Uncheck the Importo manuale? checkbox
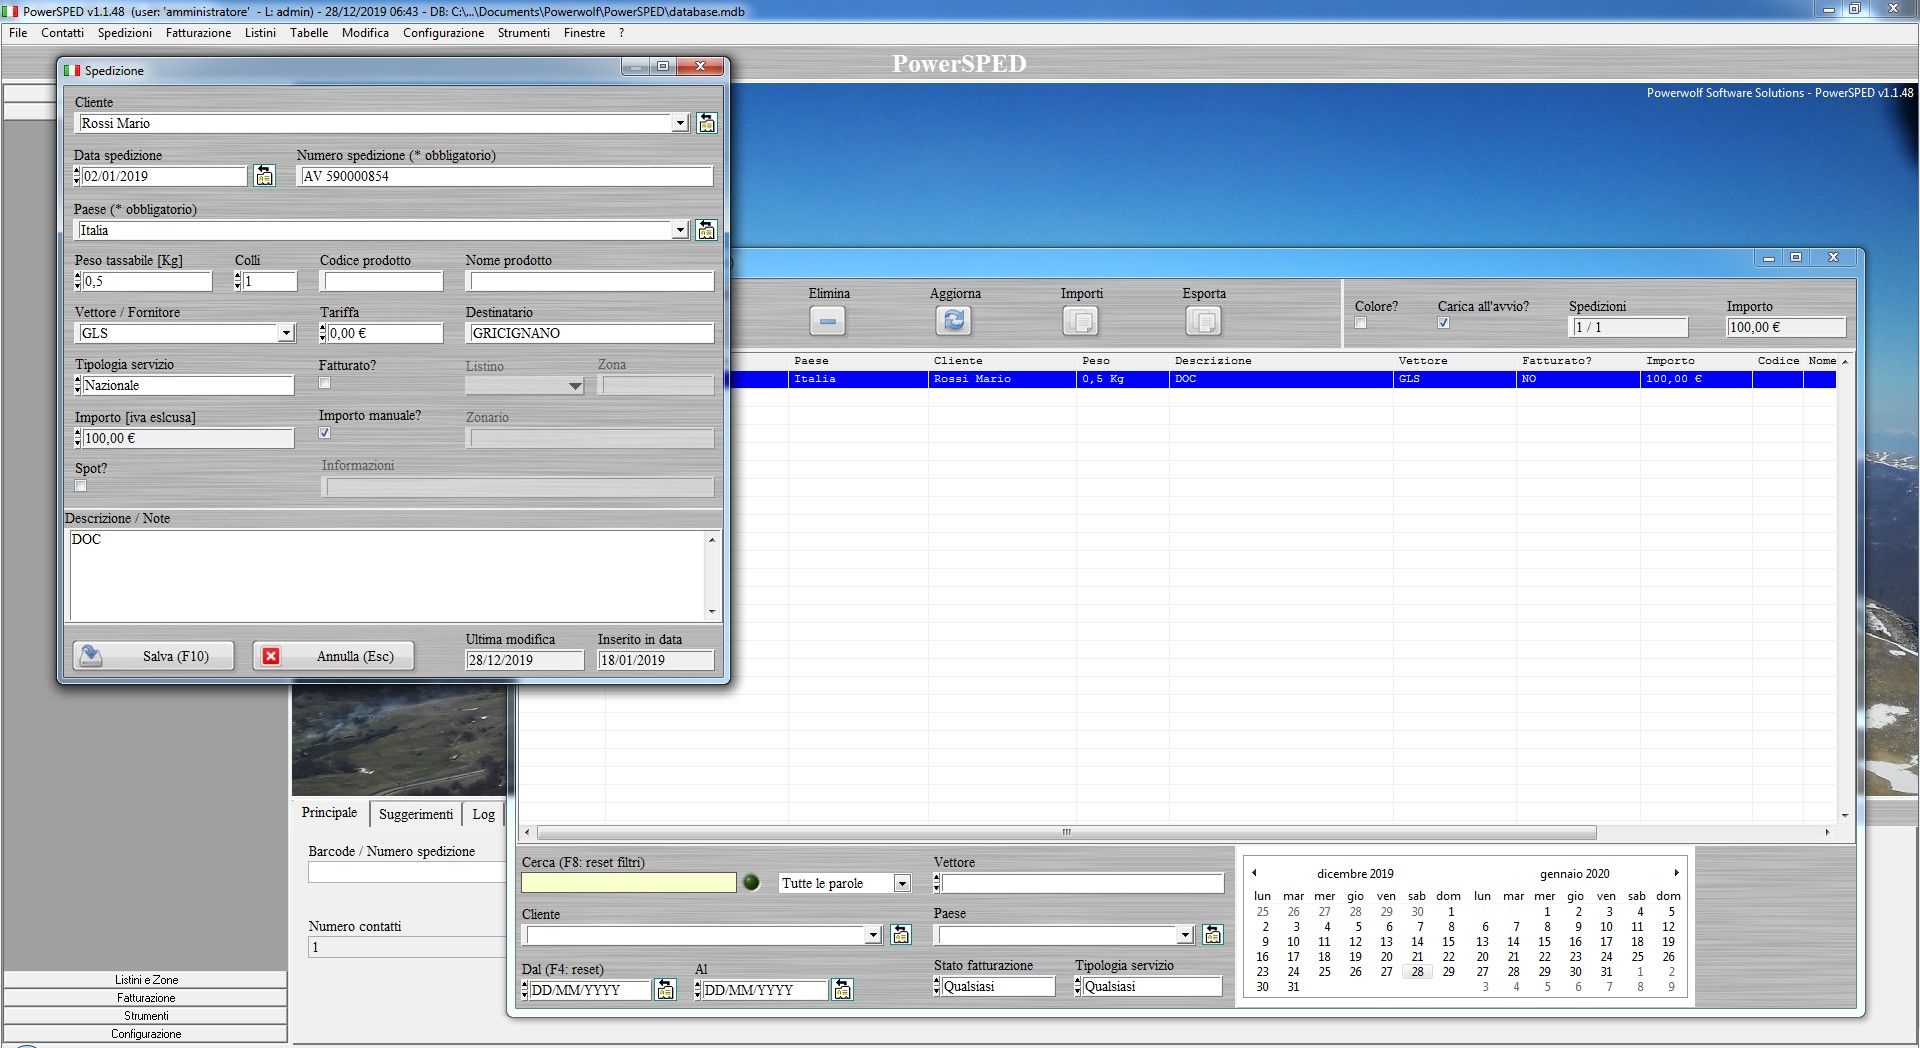This screenshot has width=1920, height=1048. [x=325, y=433]
